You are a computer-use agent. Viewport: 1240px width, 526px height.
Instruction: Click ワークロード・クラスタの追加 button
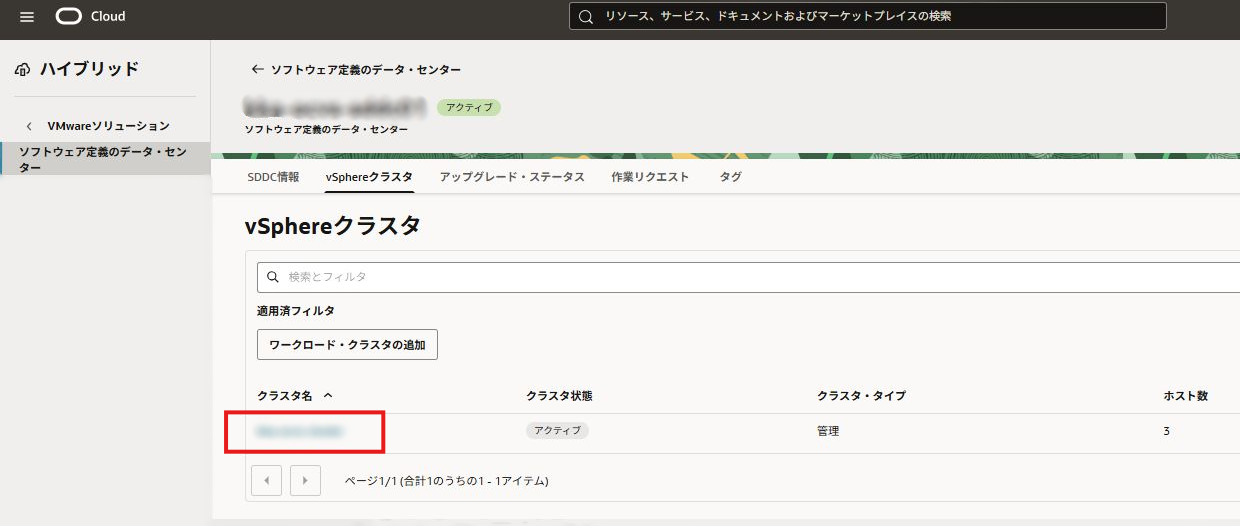(347, 345)
